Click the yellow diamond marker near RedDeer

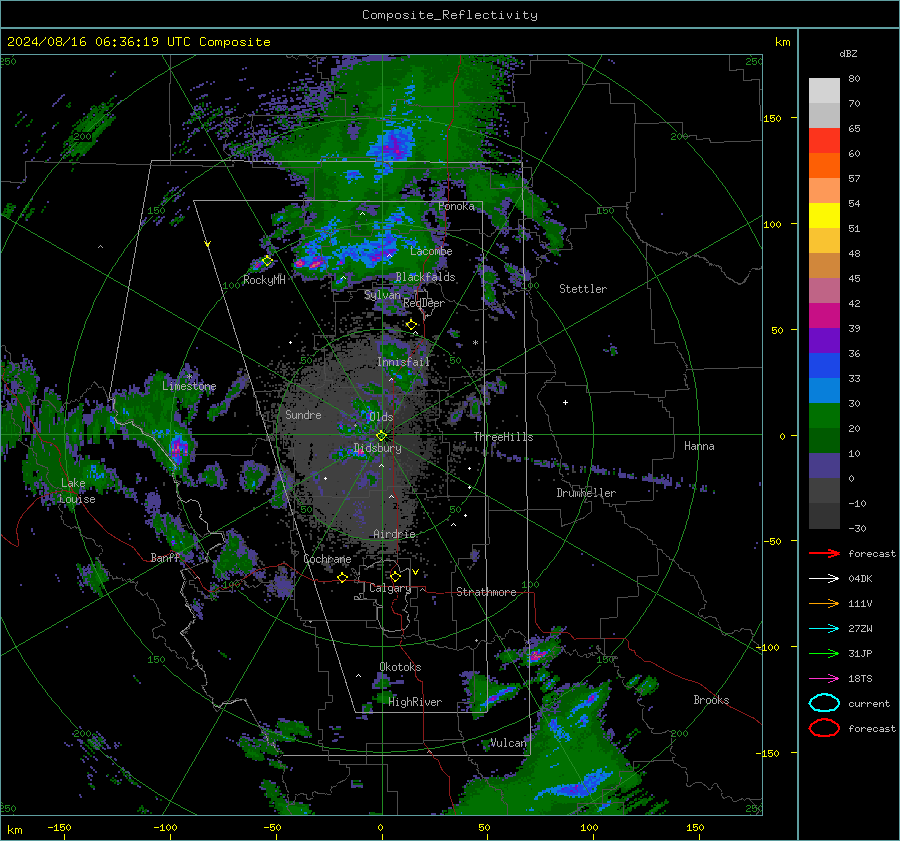tap(412, 325)
